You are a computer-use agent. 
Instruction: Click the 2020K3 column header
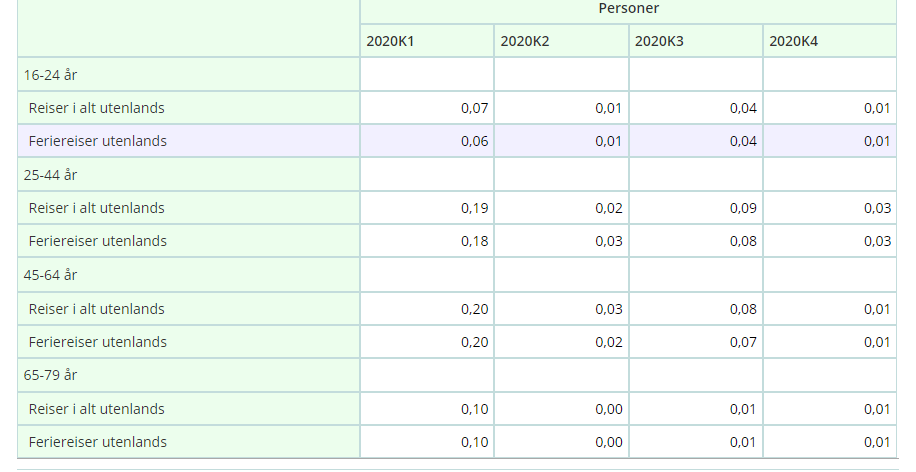(x=695, y=41)
